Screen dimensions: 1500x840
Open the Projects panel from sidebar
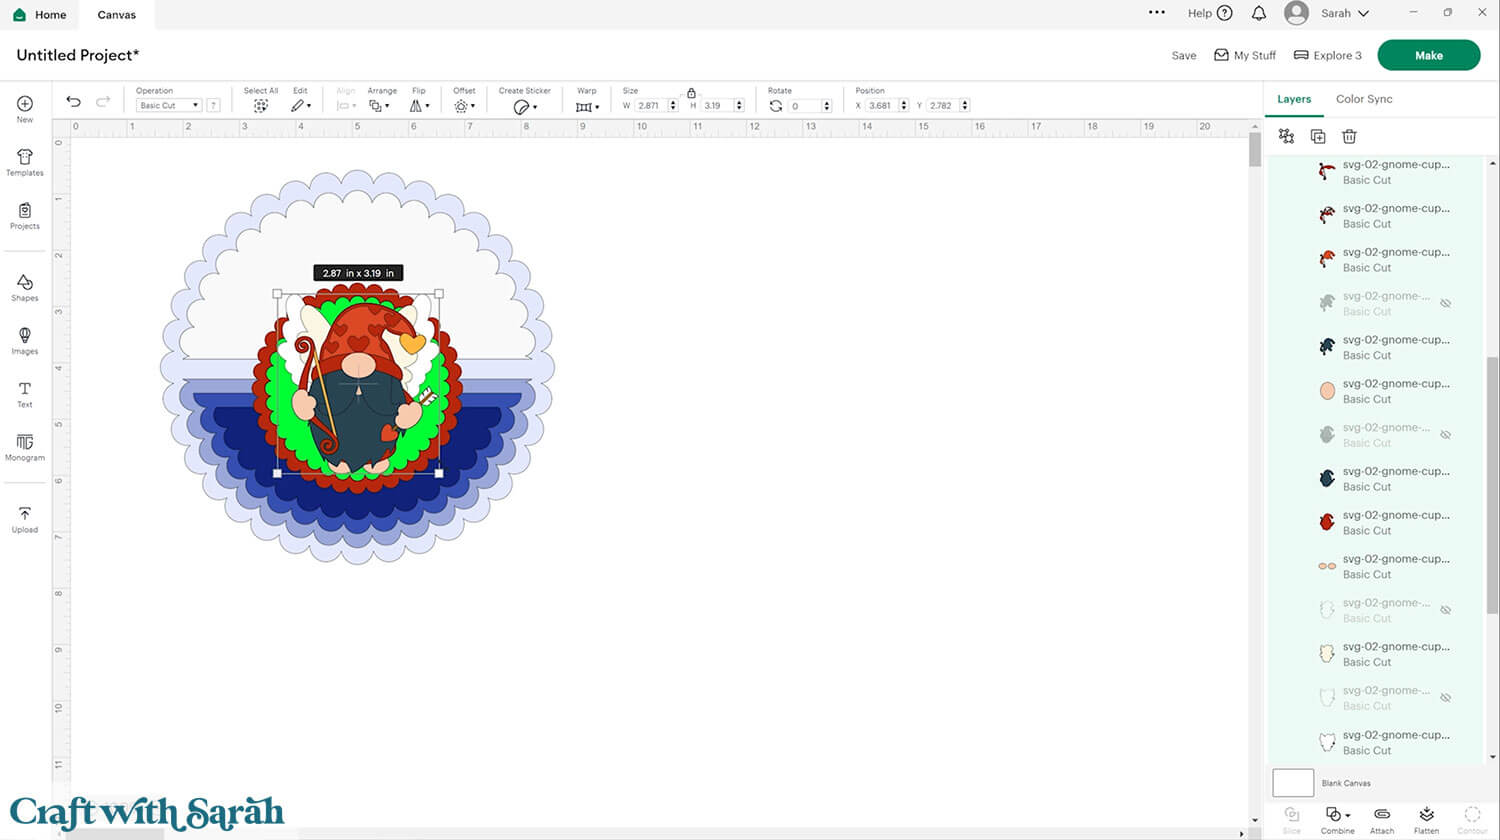[25, 216]
